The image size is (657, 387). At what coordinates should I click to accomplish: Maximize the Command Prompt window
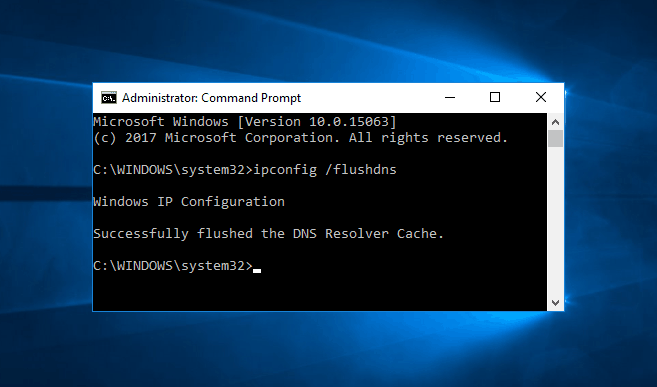click(495, 98)
